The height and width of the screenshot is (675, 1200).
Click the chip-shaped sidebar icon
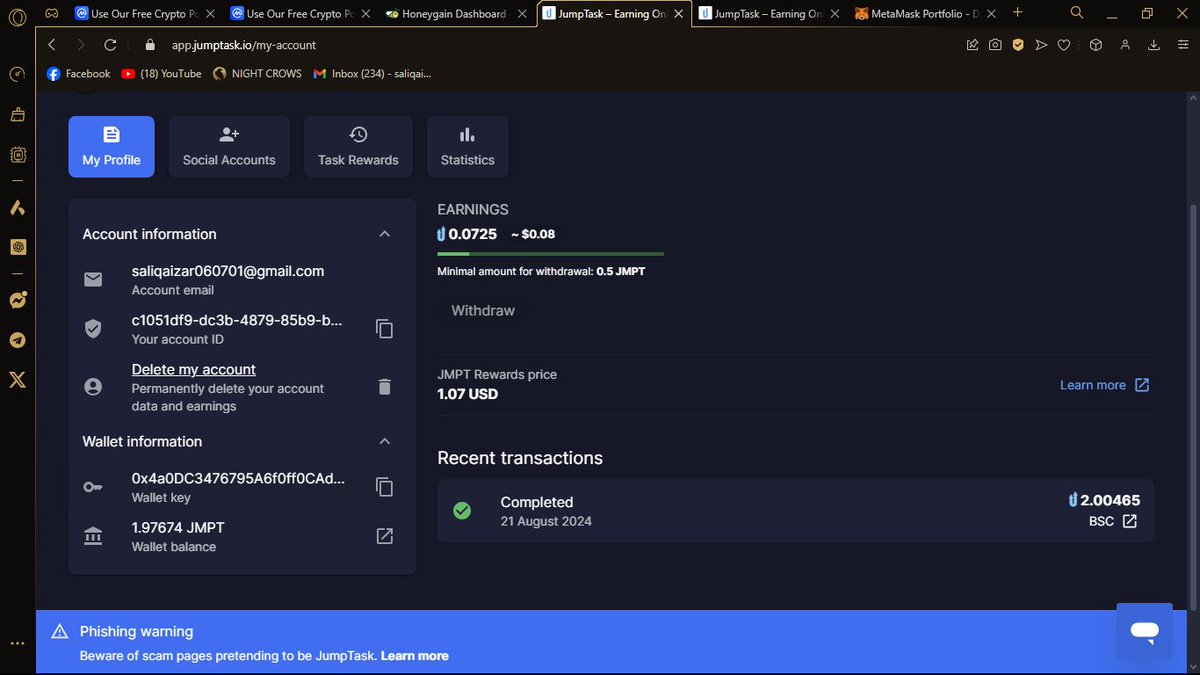pyautogui.click(x=17, y=155)
